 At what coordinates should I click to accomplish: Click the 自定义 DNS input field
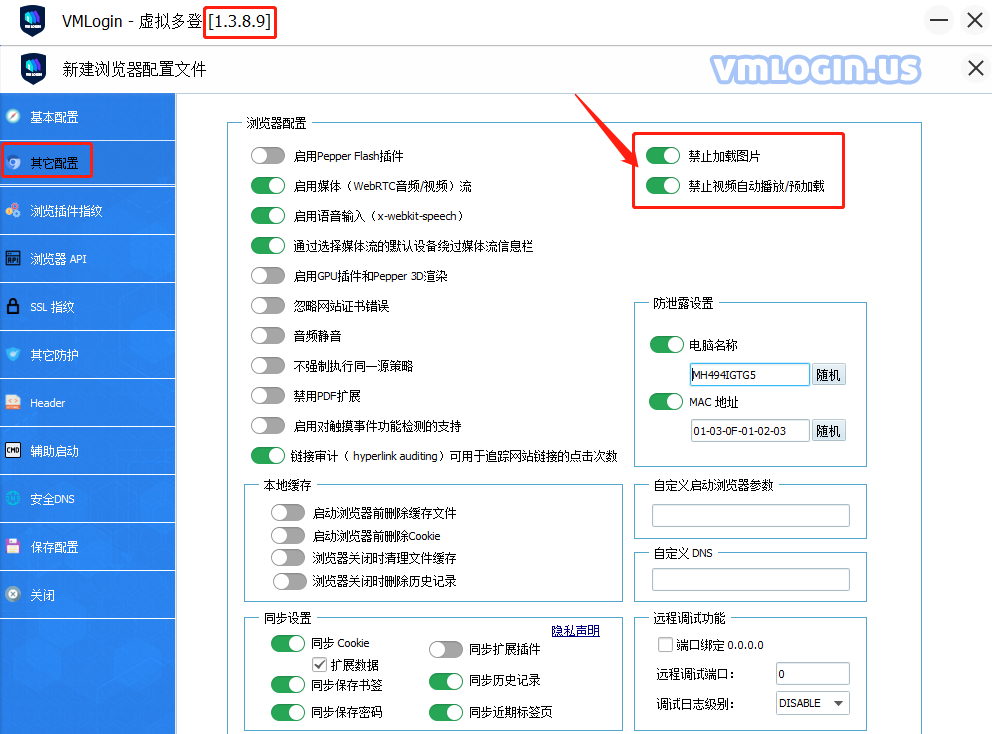pos(751,580)
